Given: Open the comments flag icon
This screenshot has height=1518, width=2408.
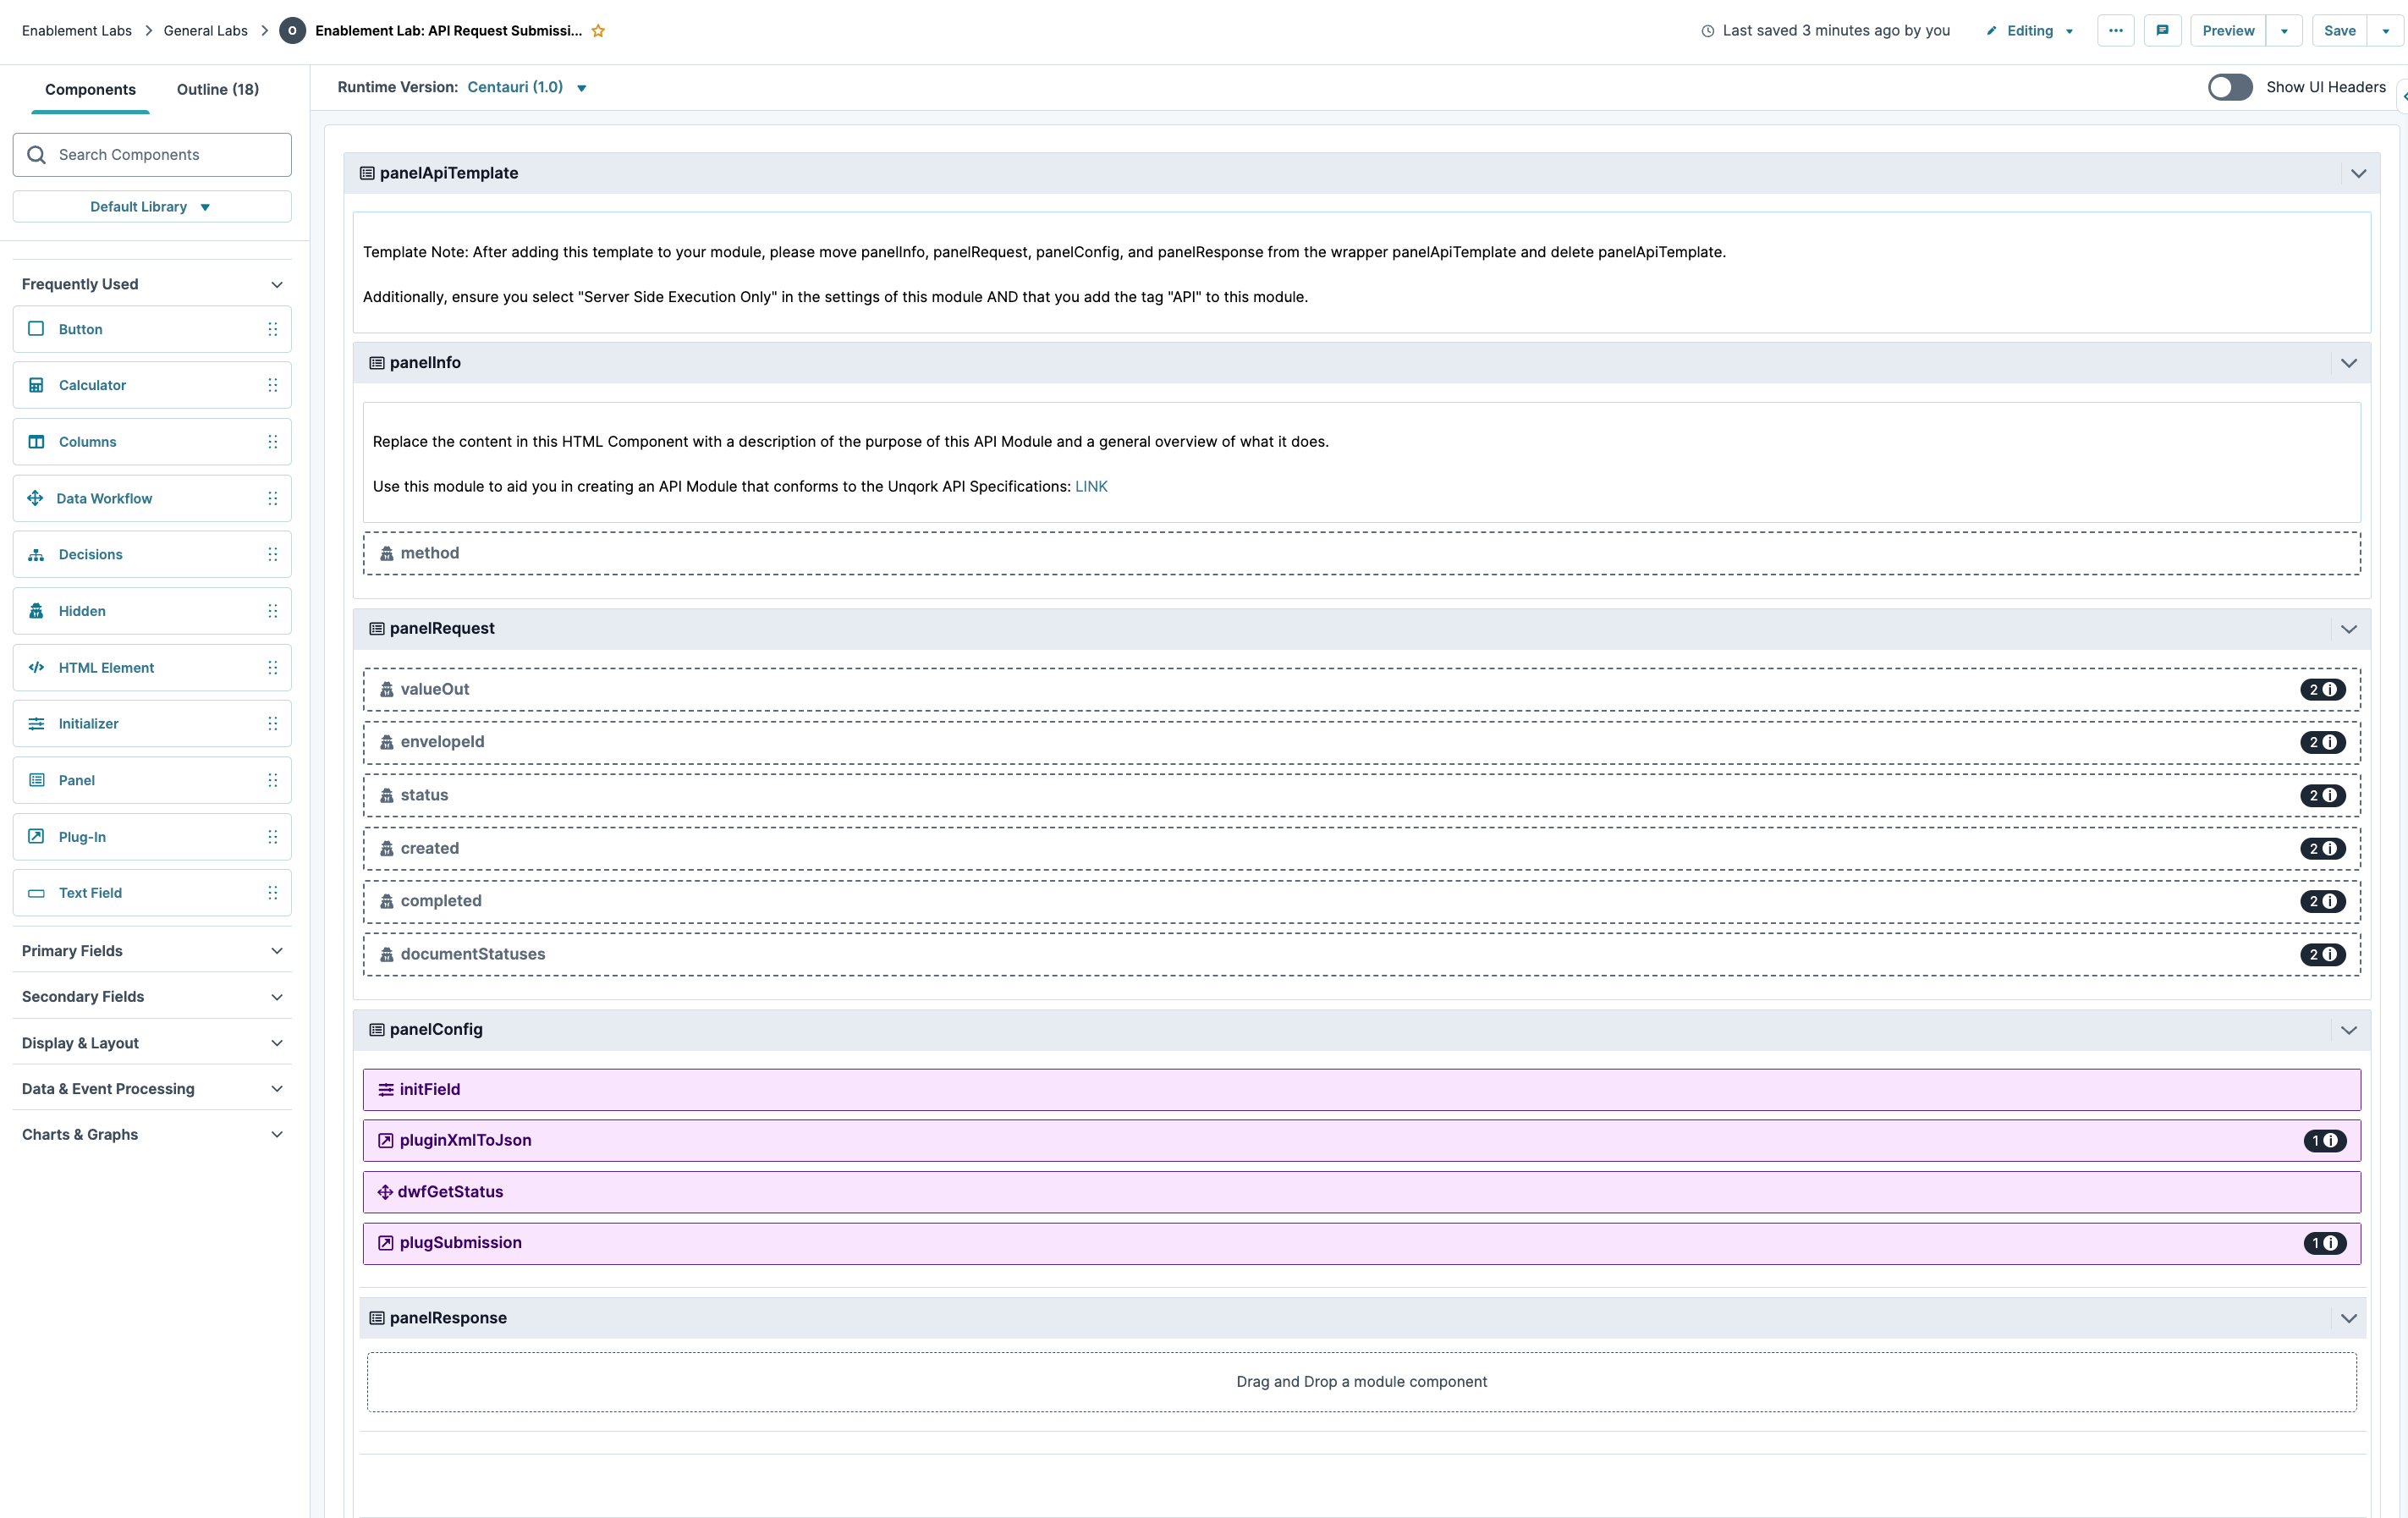Looking at the screenshot, I should pos(2163,30).
